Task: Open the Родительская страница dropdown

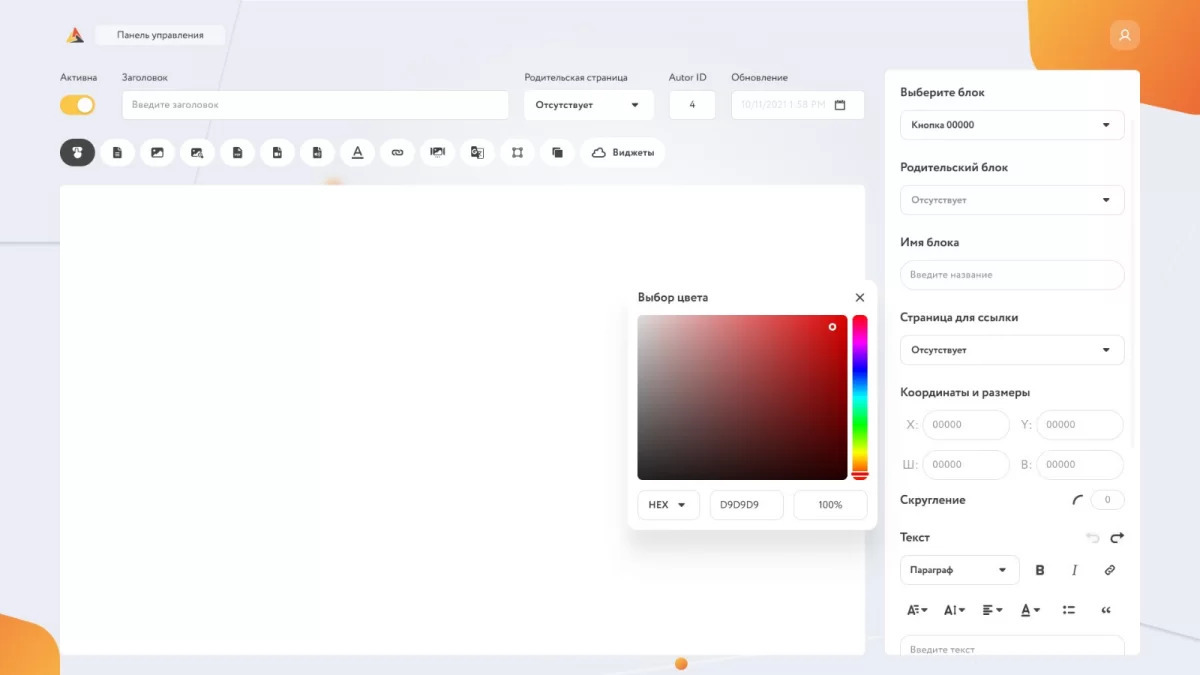Action: pos(588,105)
